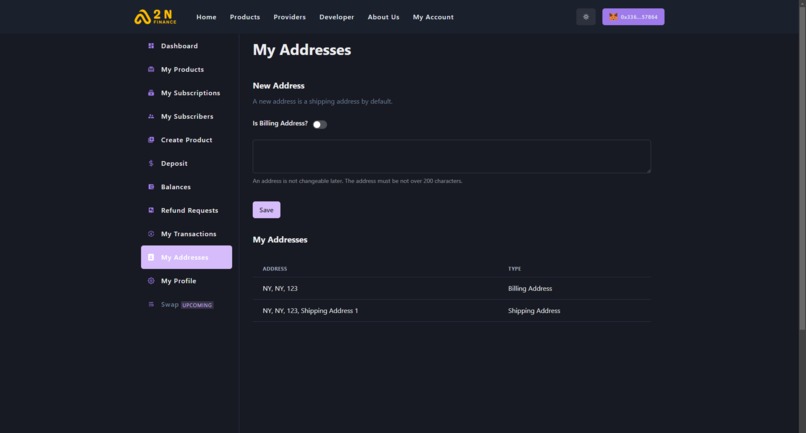This screenshot has width=806, height=433.
Task: Open the Products menu item
Action: tap(245, 17)
